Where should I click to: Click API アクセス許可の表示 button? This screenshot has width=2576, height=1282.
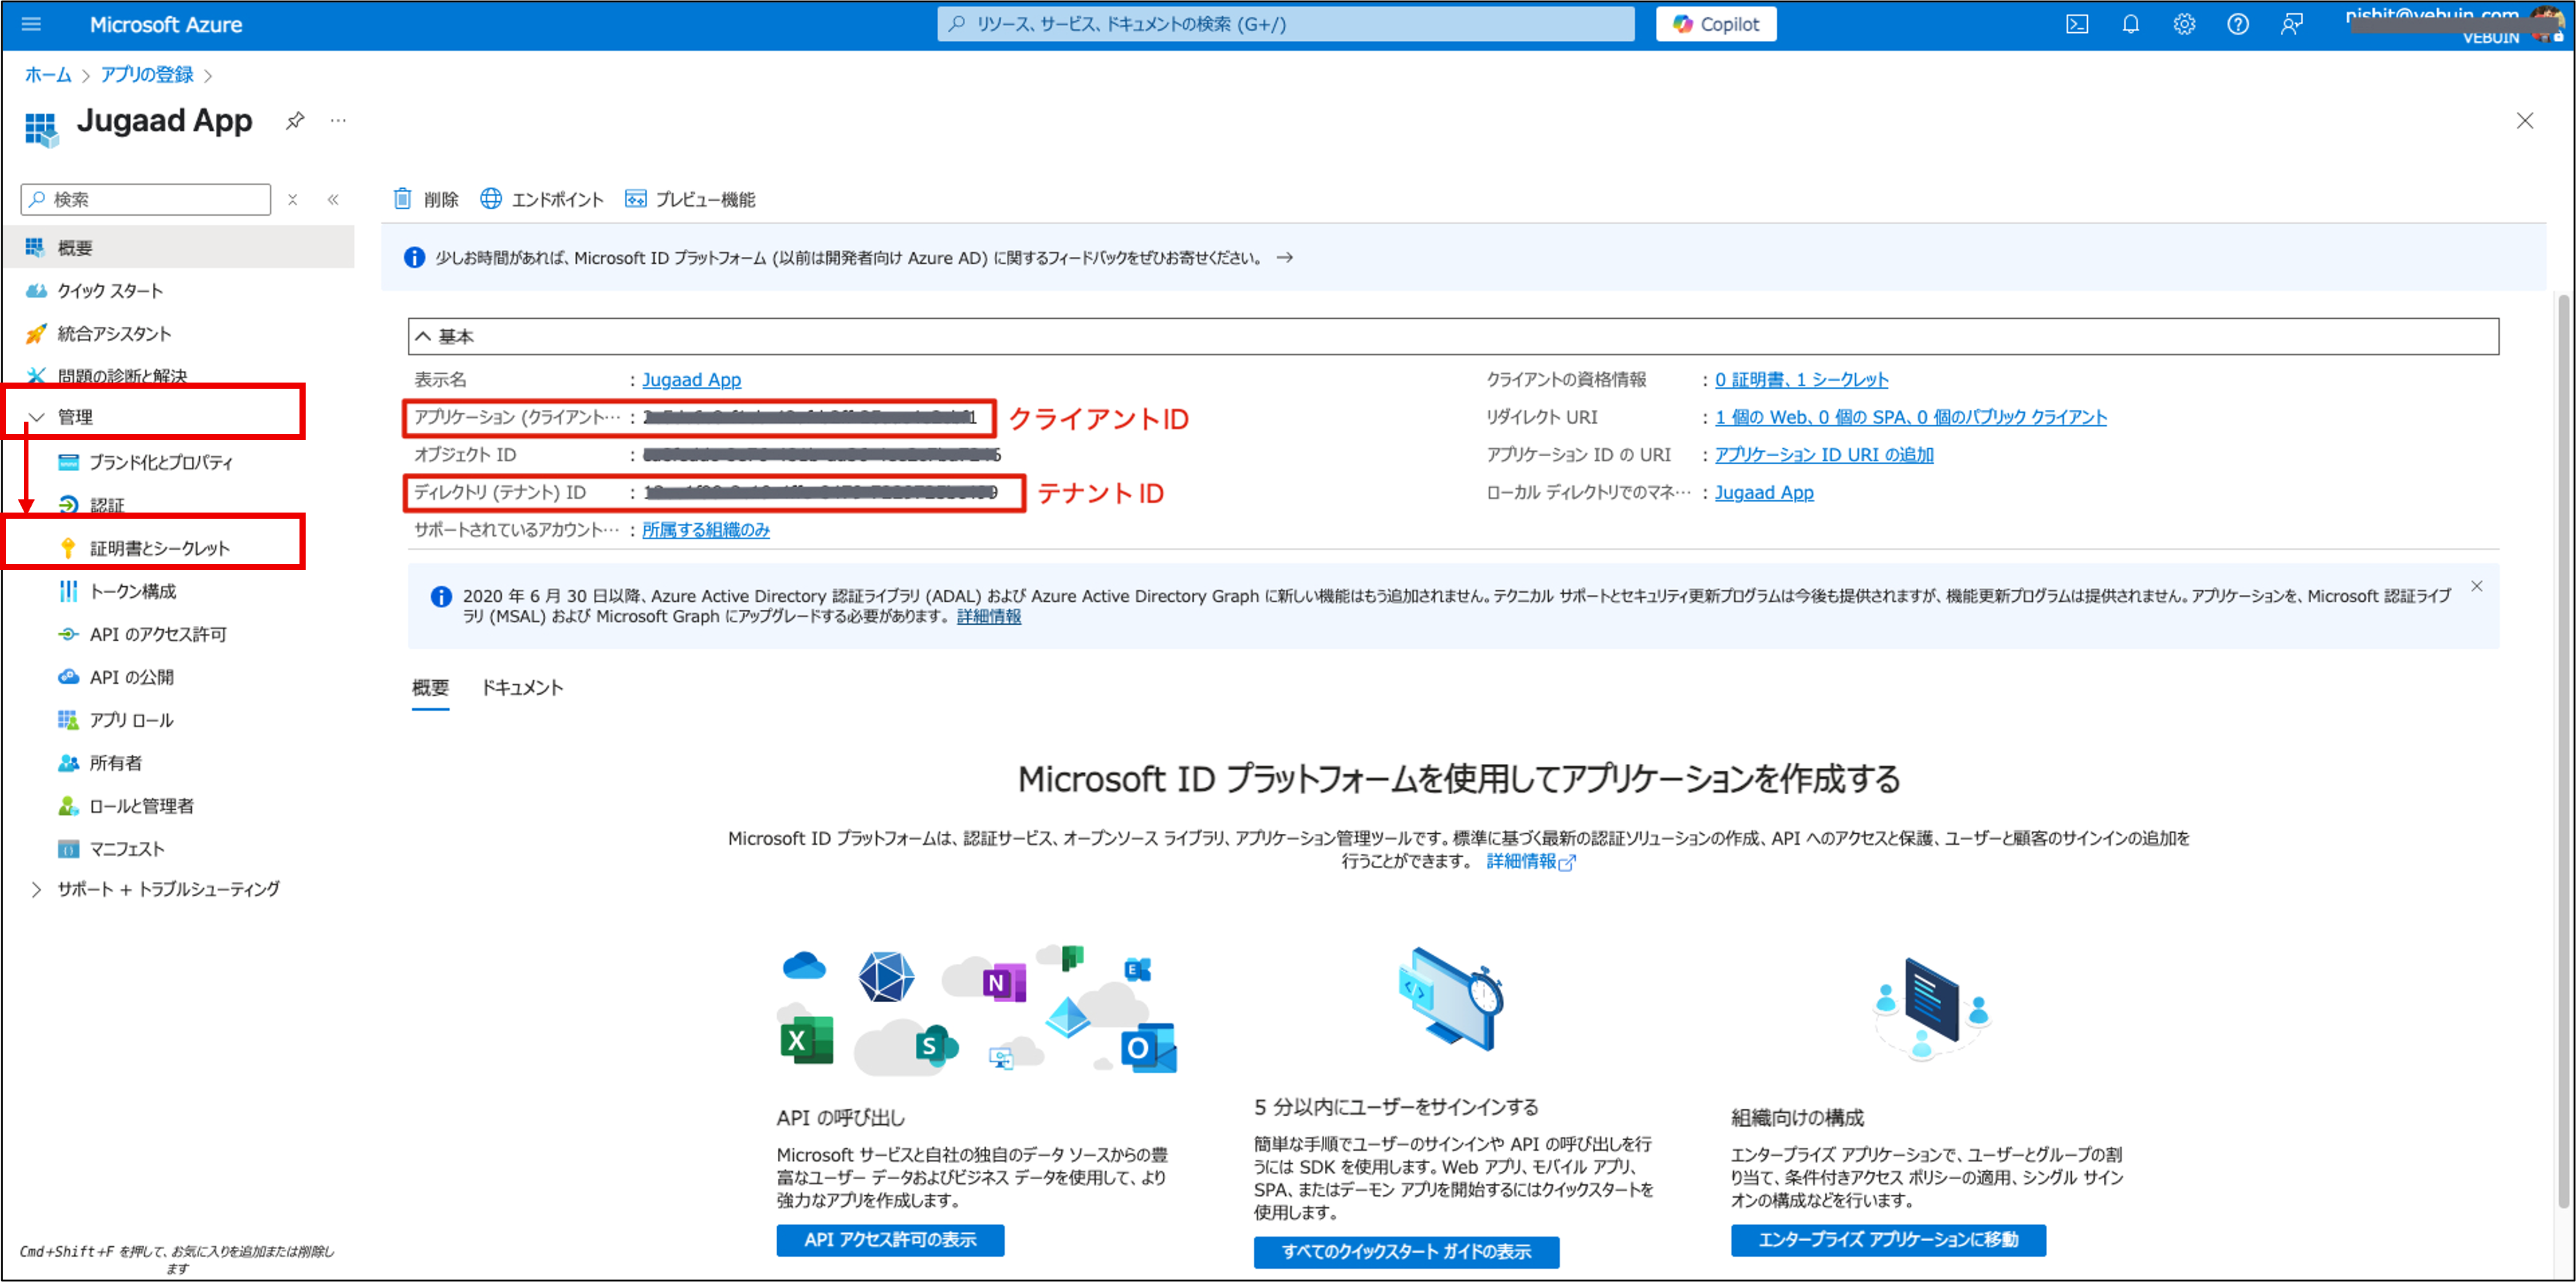click(x=890, y=1239)
